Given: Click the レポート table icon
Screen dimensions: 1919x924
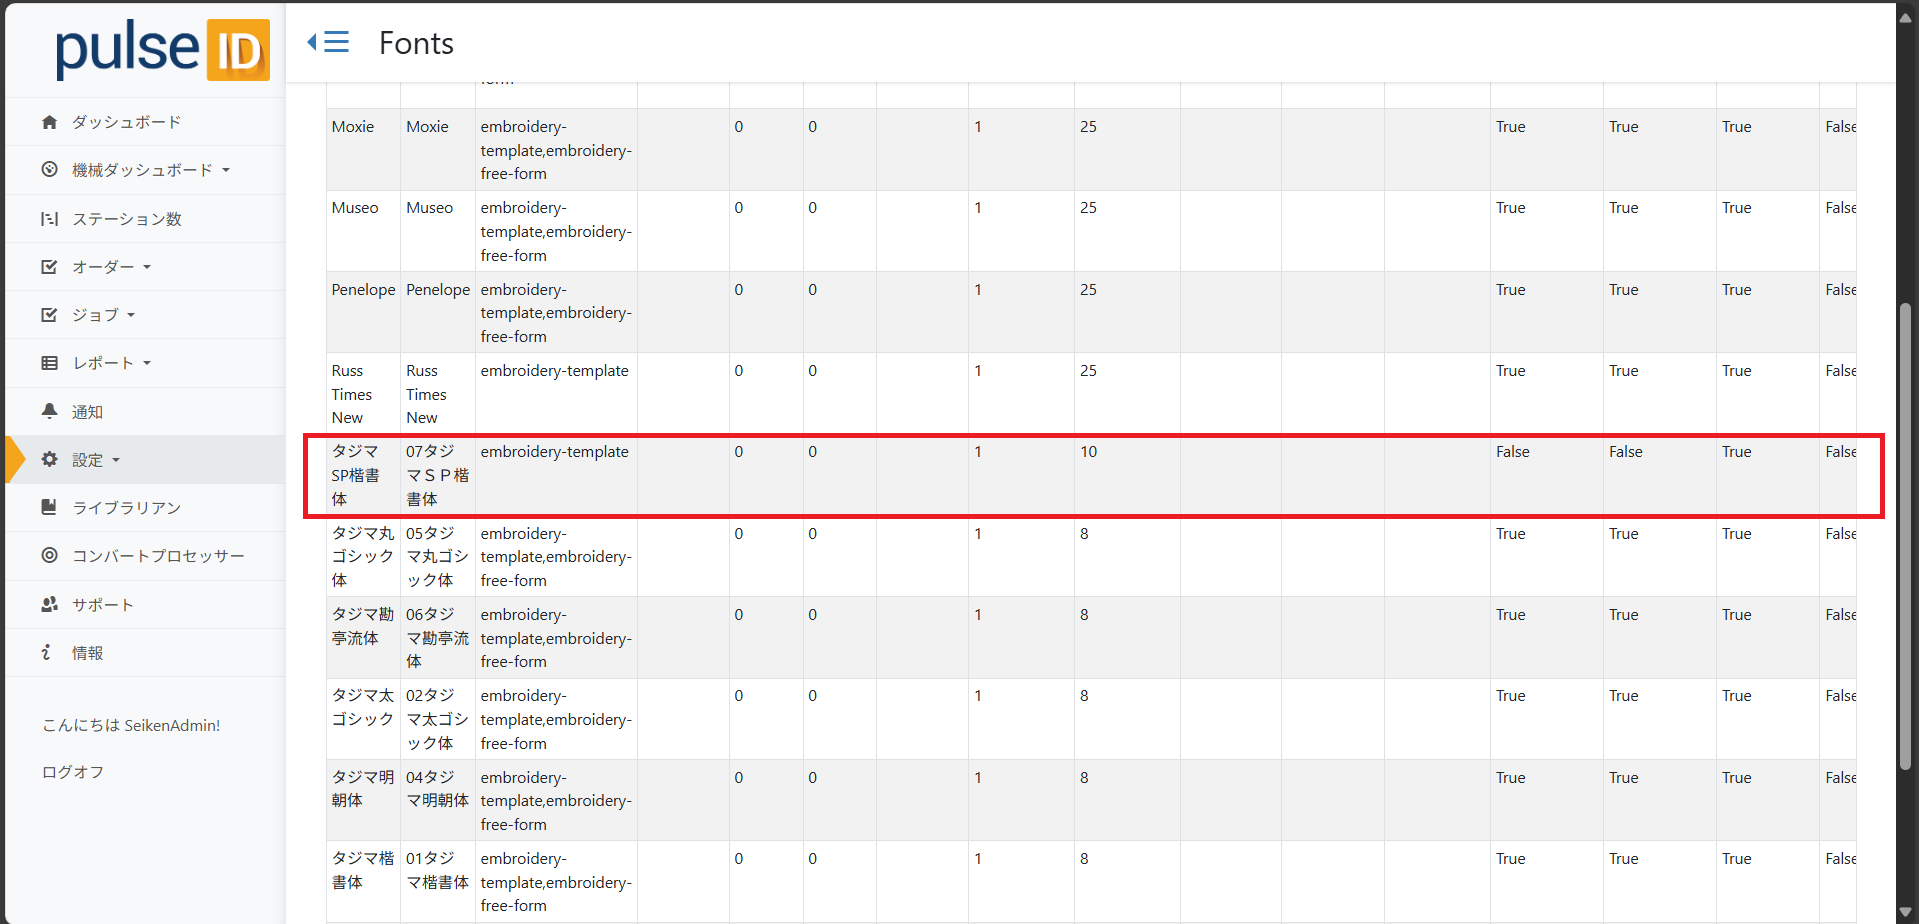Looking at the screenshot, I should click(49, 363).
